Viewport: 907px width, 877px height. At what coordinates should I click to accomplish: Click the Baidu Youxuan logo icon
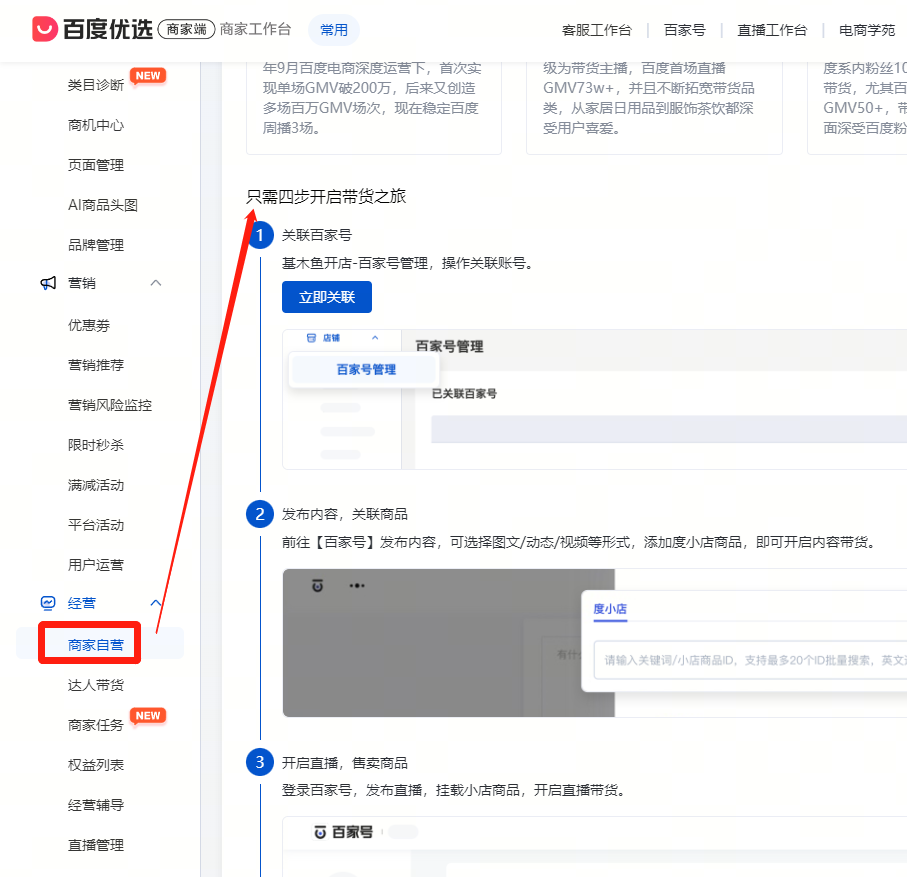[x=45, y=29]
